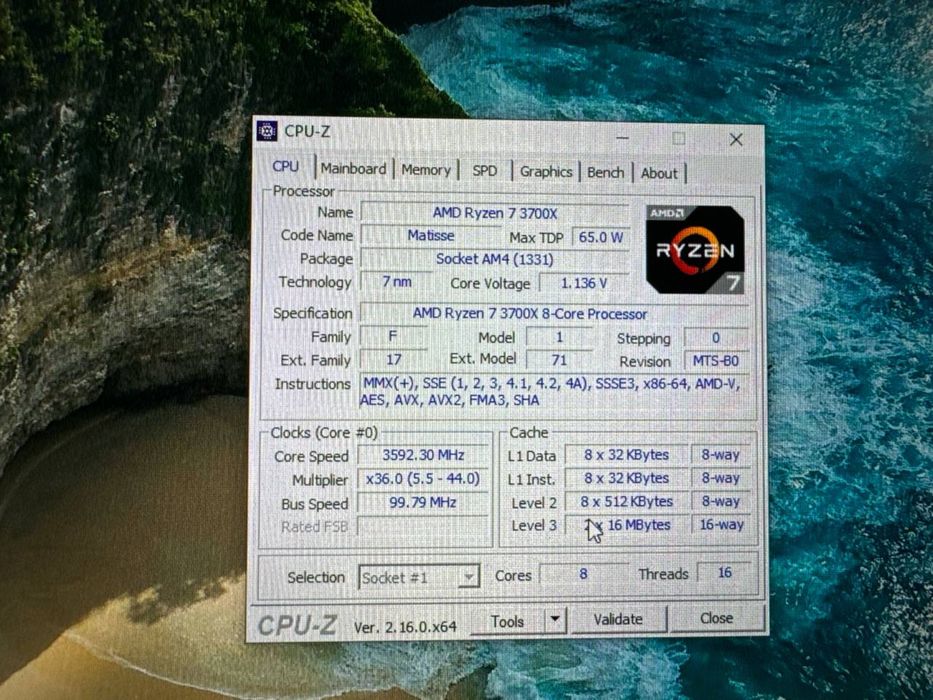Switch to the CPU tab
This screenshot has height=700, width=933.
point(286,167)
